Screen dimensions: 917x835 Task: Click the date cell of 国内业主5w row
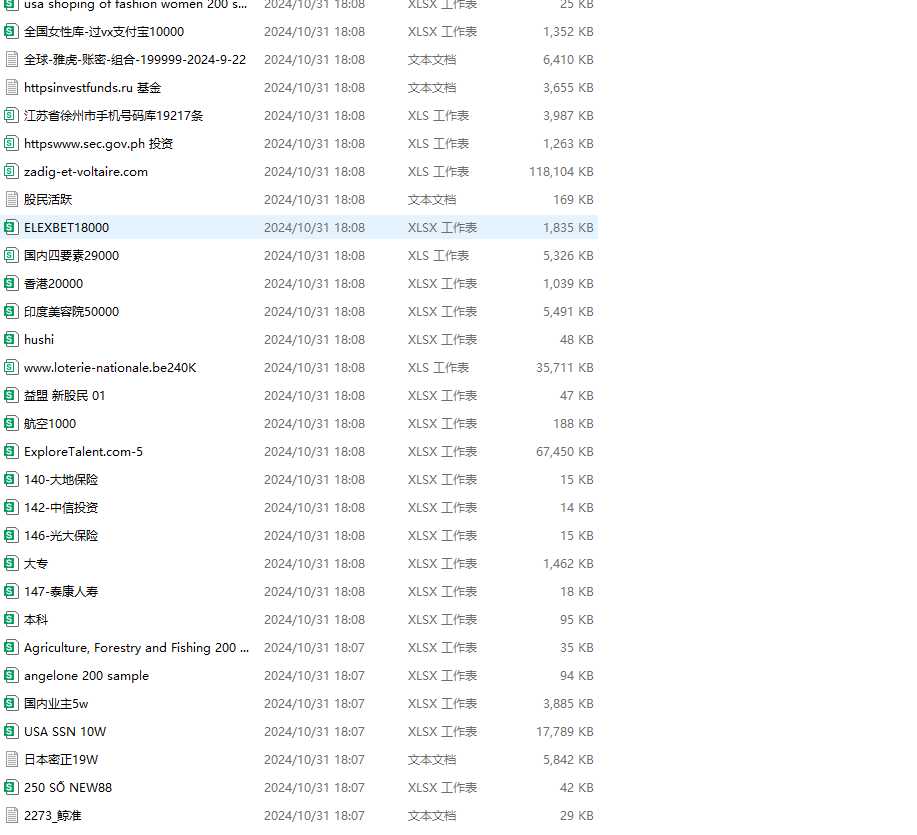point(315,704)
